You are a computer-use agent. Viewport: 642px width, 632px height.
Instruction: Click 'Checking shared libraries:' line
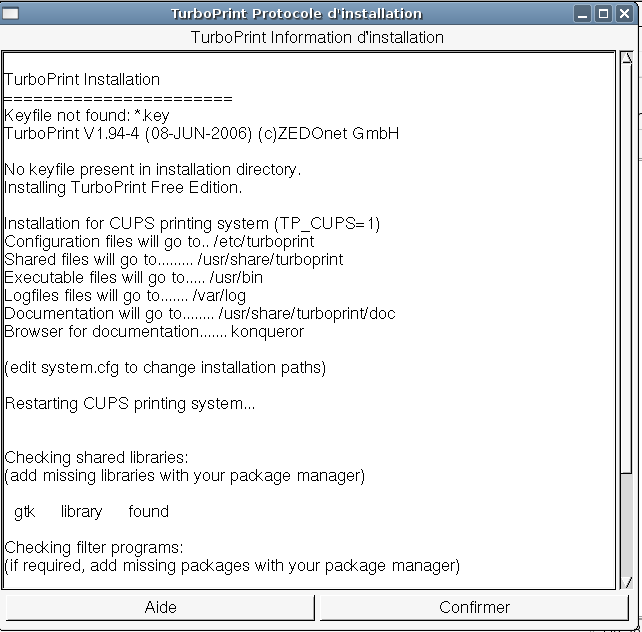[96, 458]
